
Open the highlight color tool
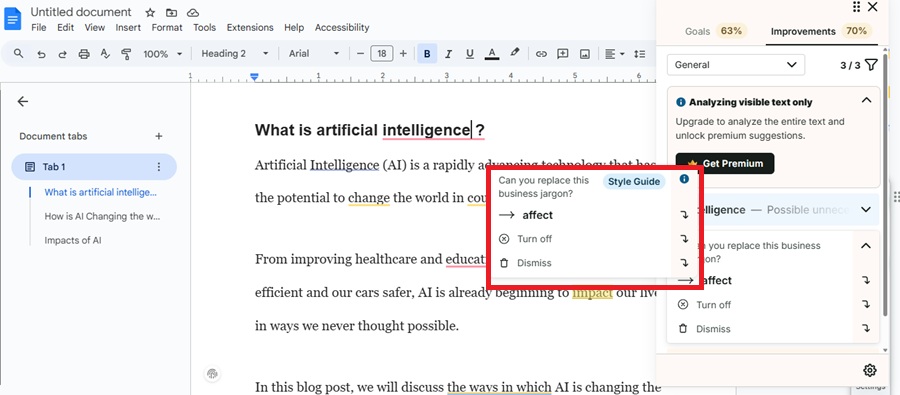click(x=514, y=53)
